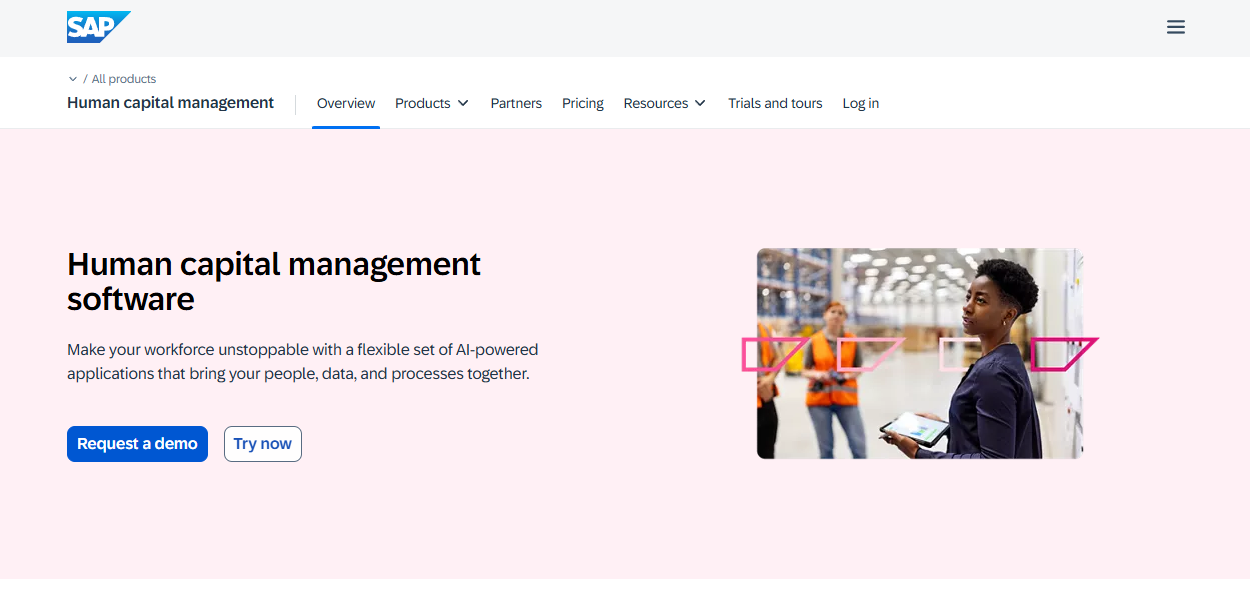Click the SAP logo
The image size is (1250, 608).
click(x=98, y=26)
